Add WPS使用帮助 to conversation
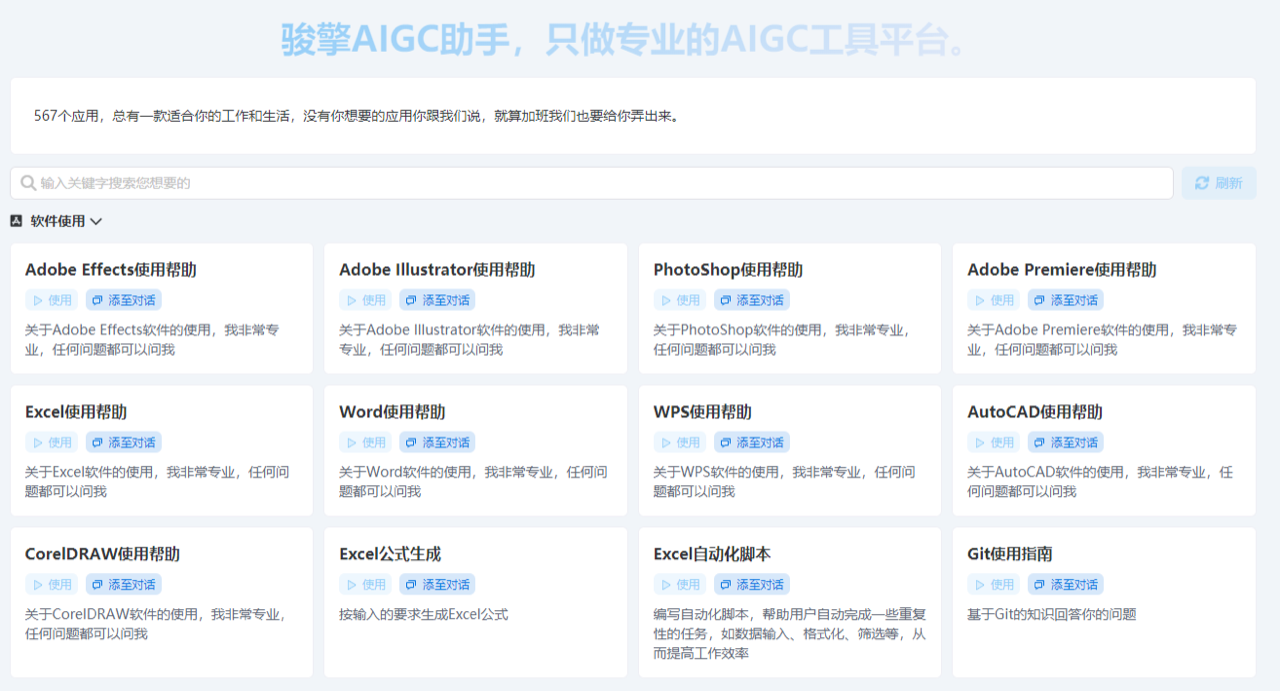 [x=751, y=442]
